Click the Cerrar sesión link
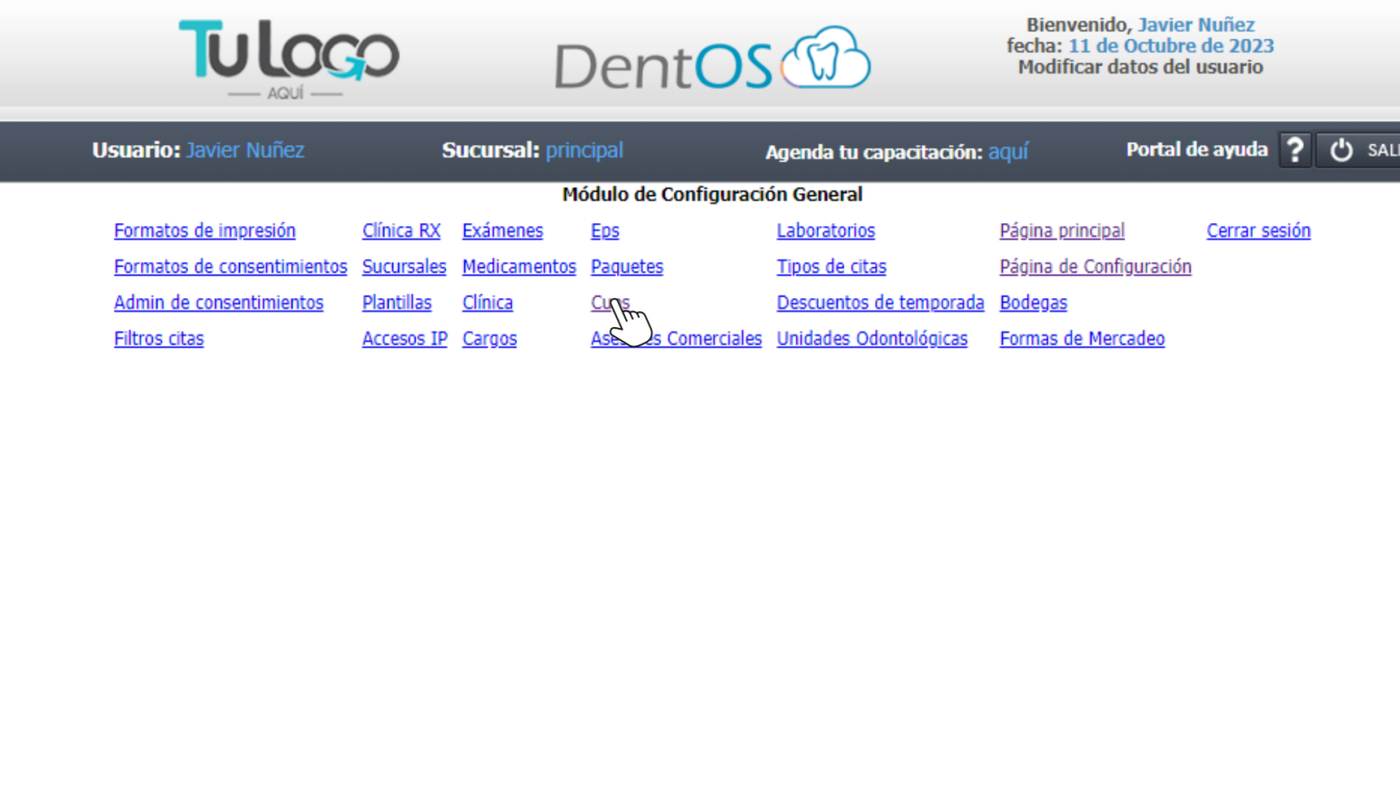Image resolution: width=1400 pixels, height=787 pixels. [1259, 231]
